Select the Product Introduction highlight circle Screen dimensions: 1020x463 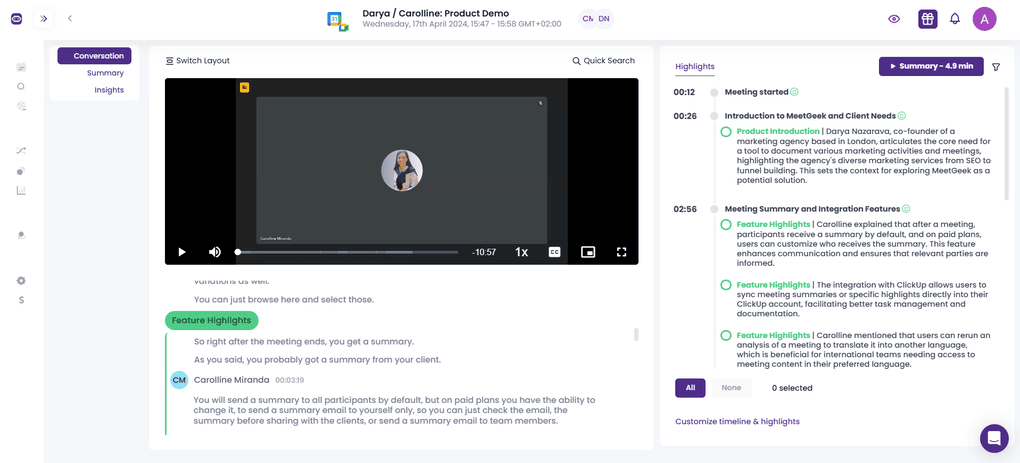point(726,132)
